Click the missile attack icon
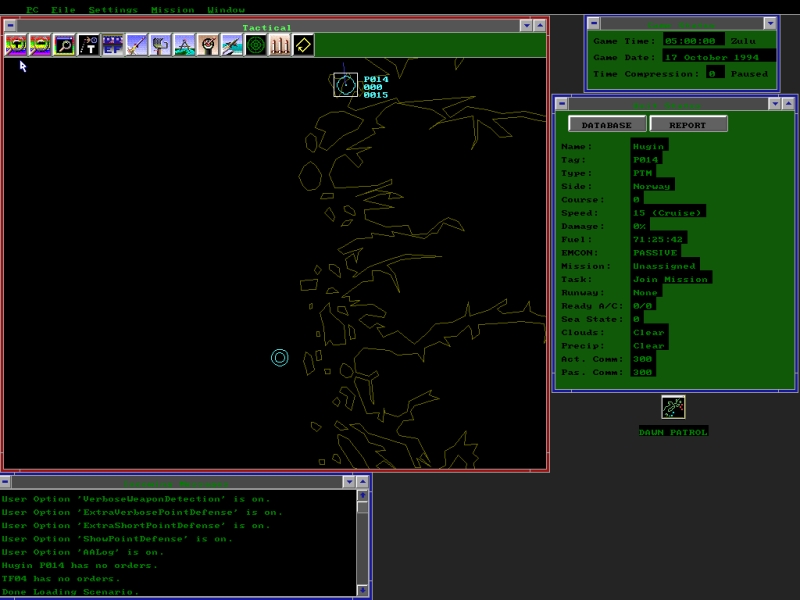This screenshot has height=600, width=800. point(136,45)
